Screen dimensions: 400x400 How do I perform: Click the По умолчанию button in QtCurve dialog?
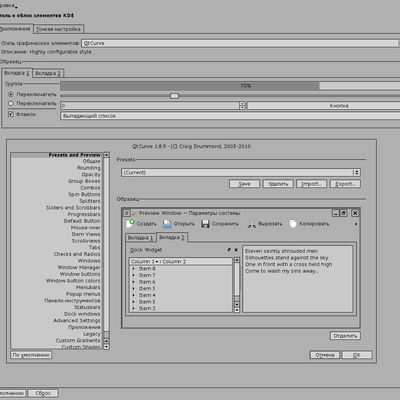coord(31,355)
